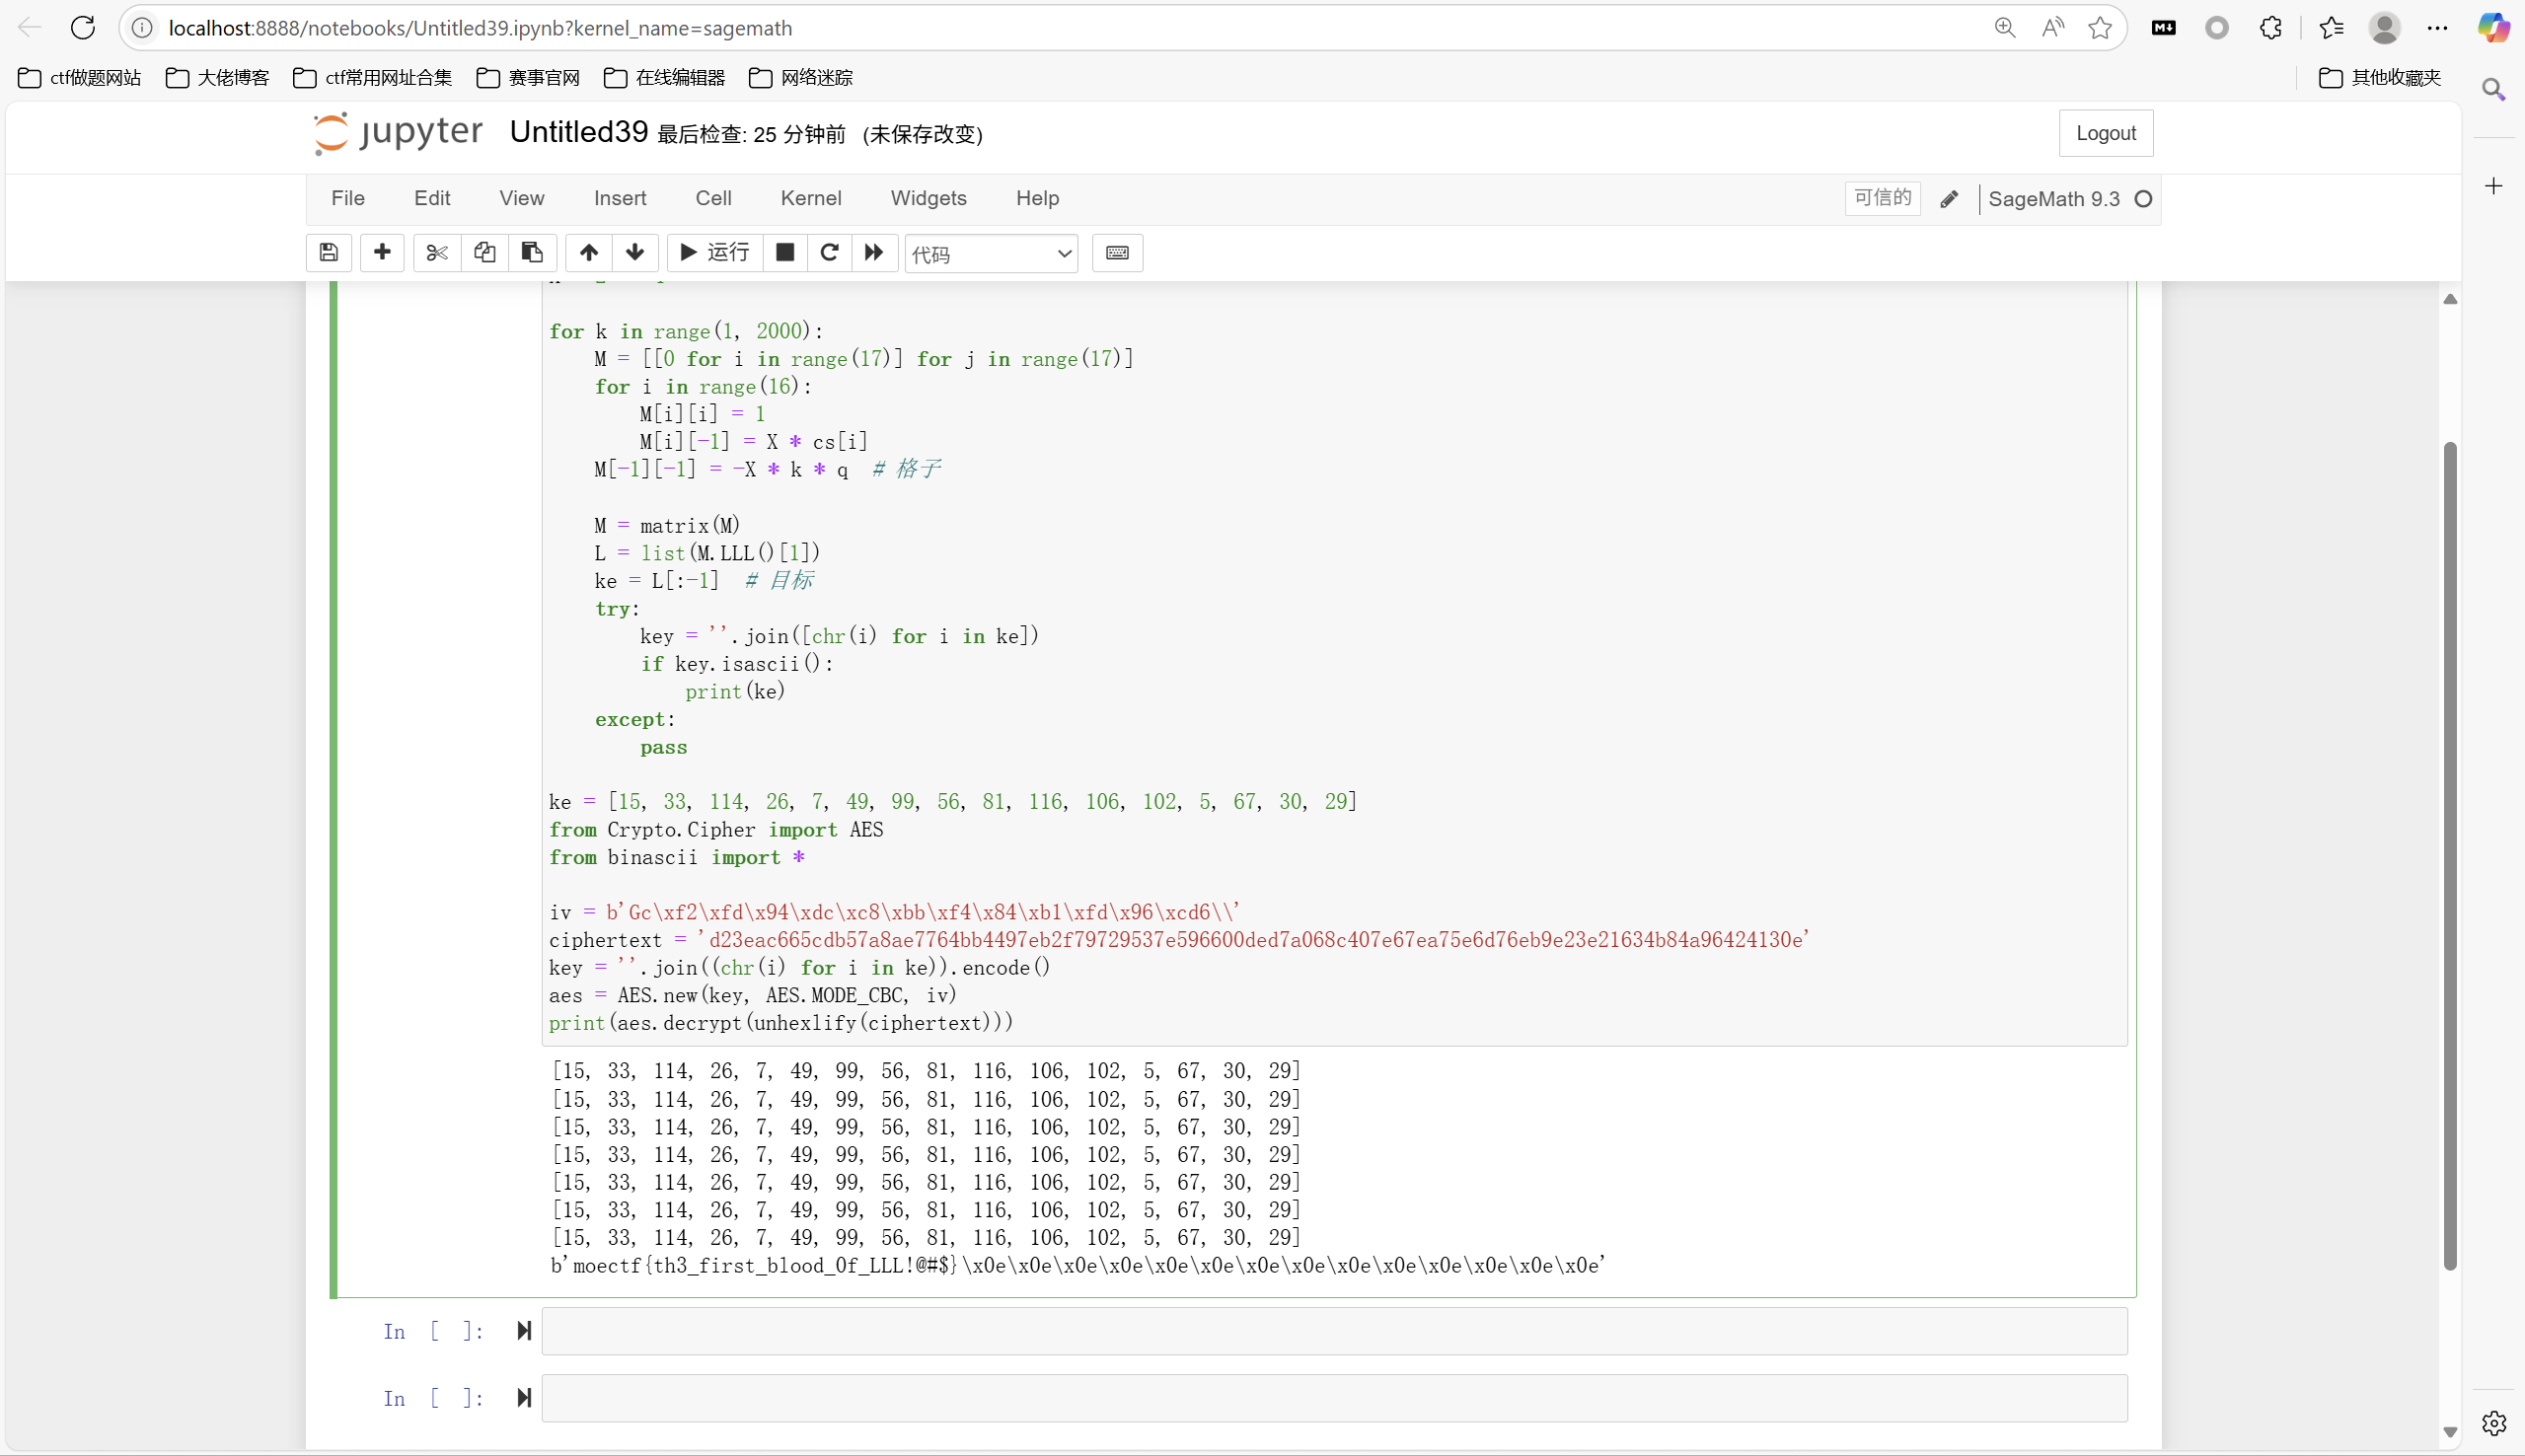This screenshot has width=2525, height=1456.
Task: Run the cell with 运行 button
Action: point(715,253)
